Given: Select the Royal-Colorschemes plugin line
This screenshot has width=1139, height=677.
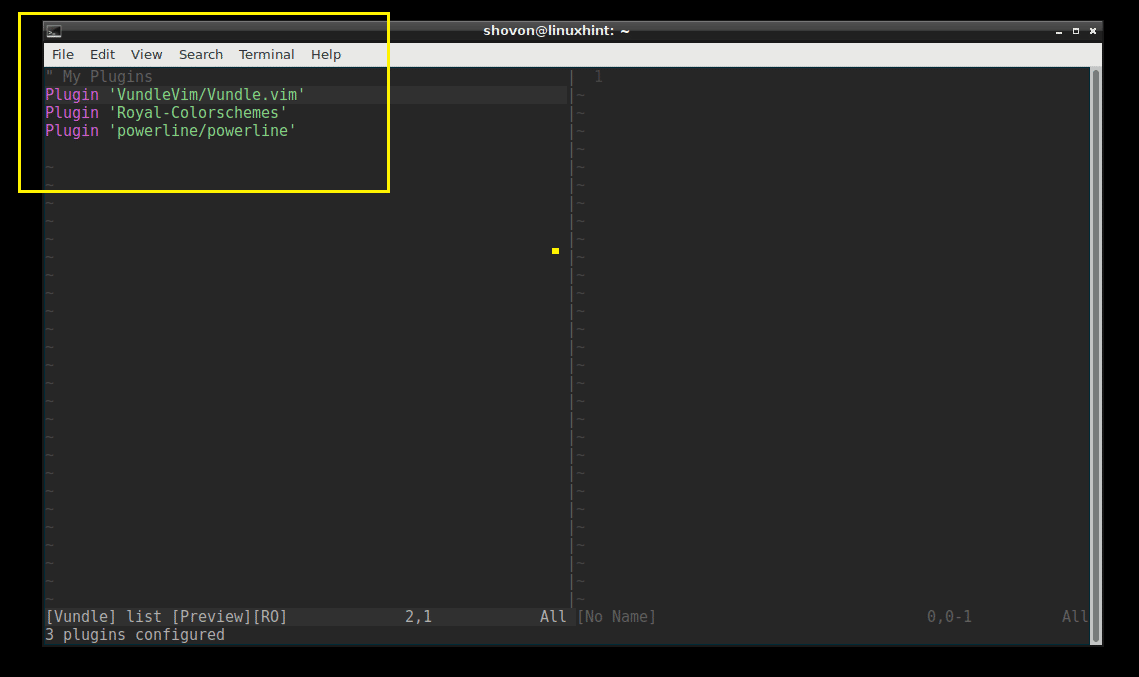Looking at the screenshot, I should (x=165, y=112).
